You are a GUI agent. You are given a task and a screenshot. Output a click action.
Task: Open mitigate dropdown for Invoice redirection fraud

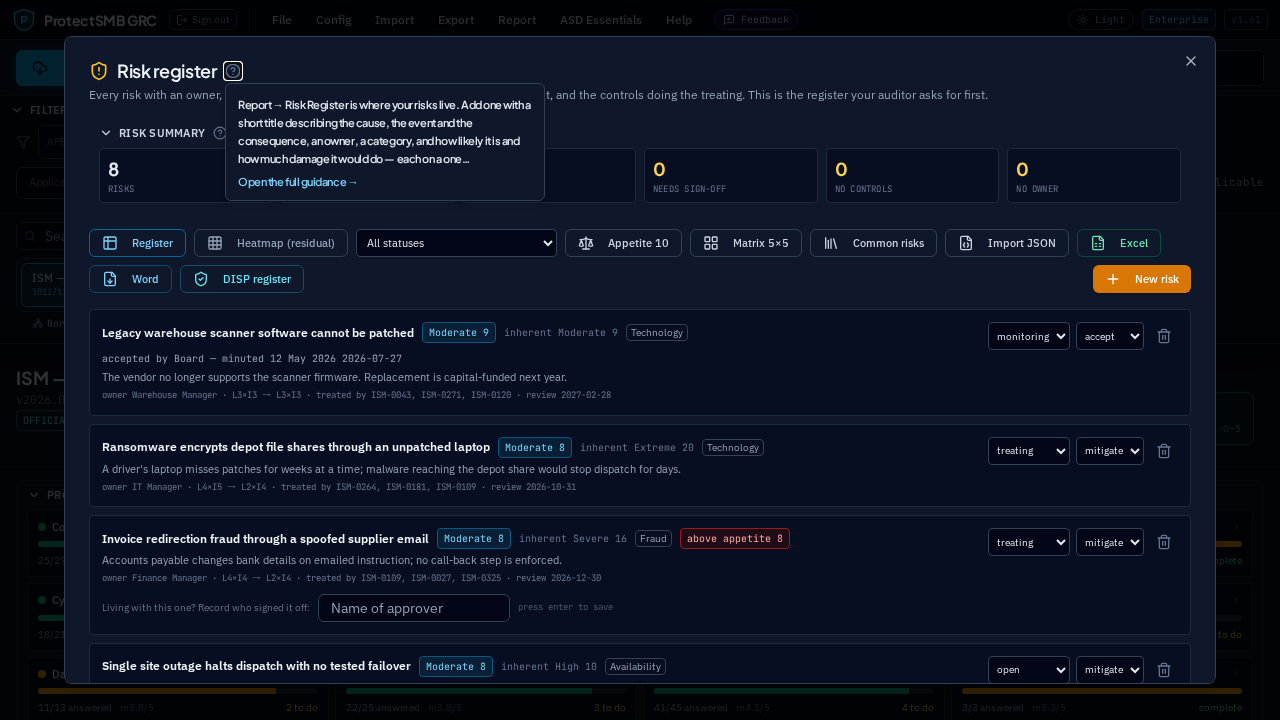[1110, 542]
